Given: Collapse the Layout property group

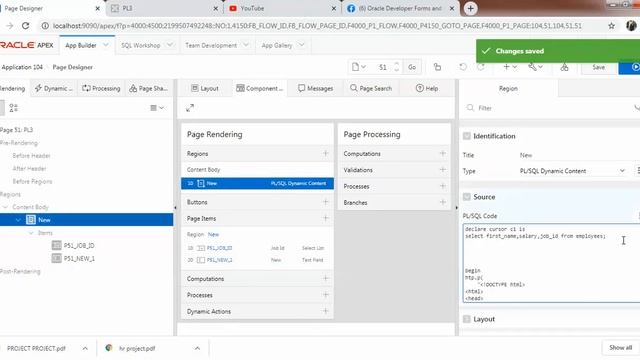Looking at the screenshot, I should 467,319.
